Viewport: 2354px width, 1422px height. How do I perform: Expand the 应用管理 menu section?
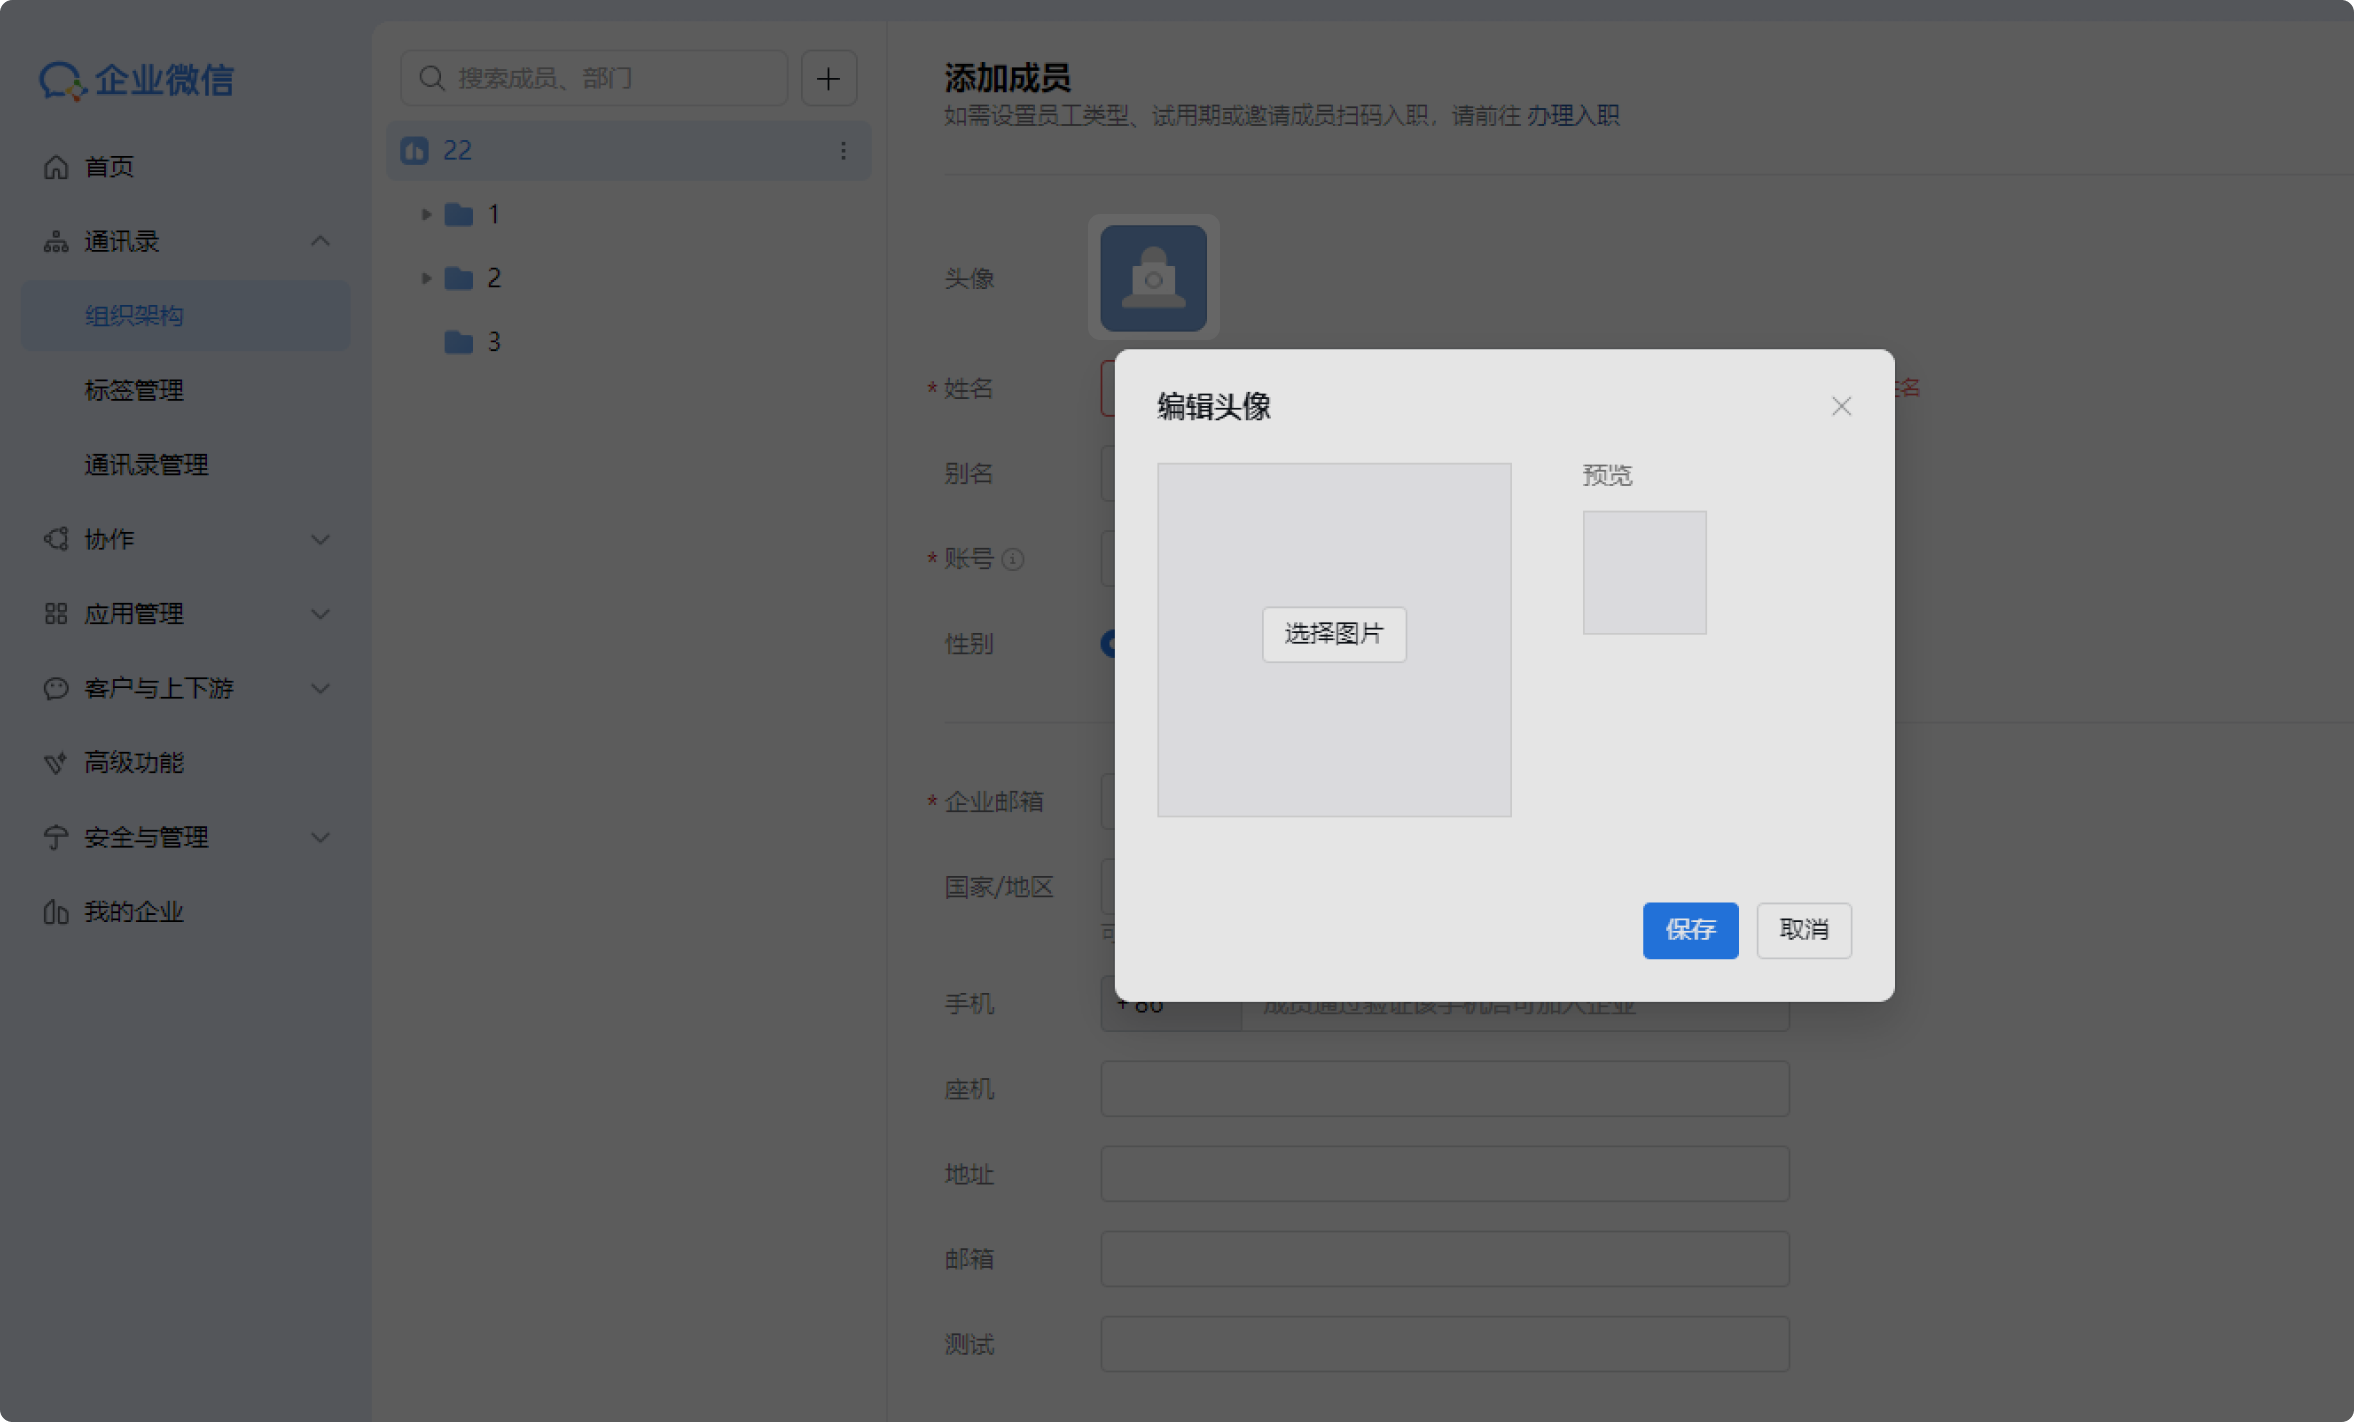[320, 614]
